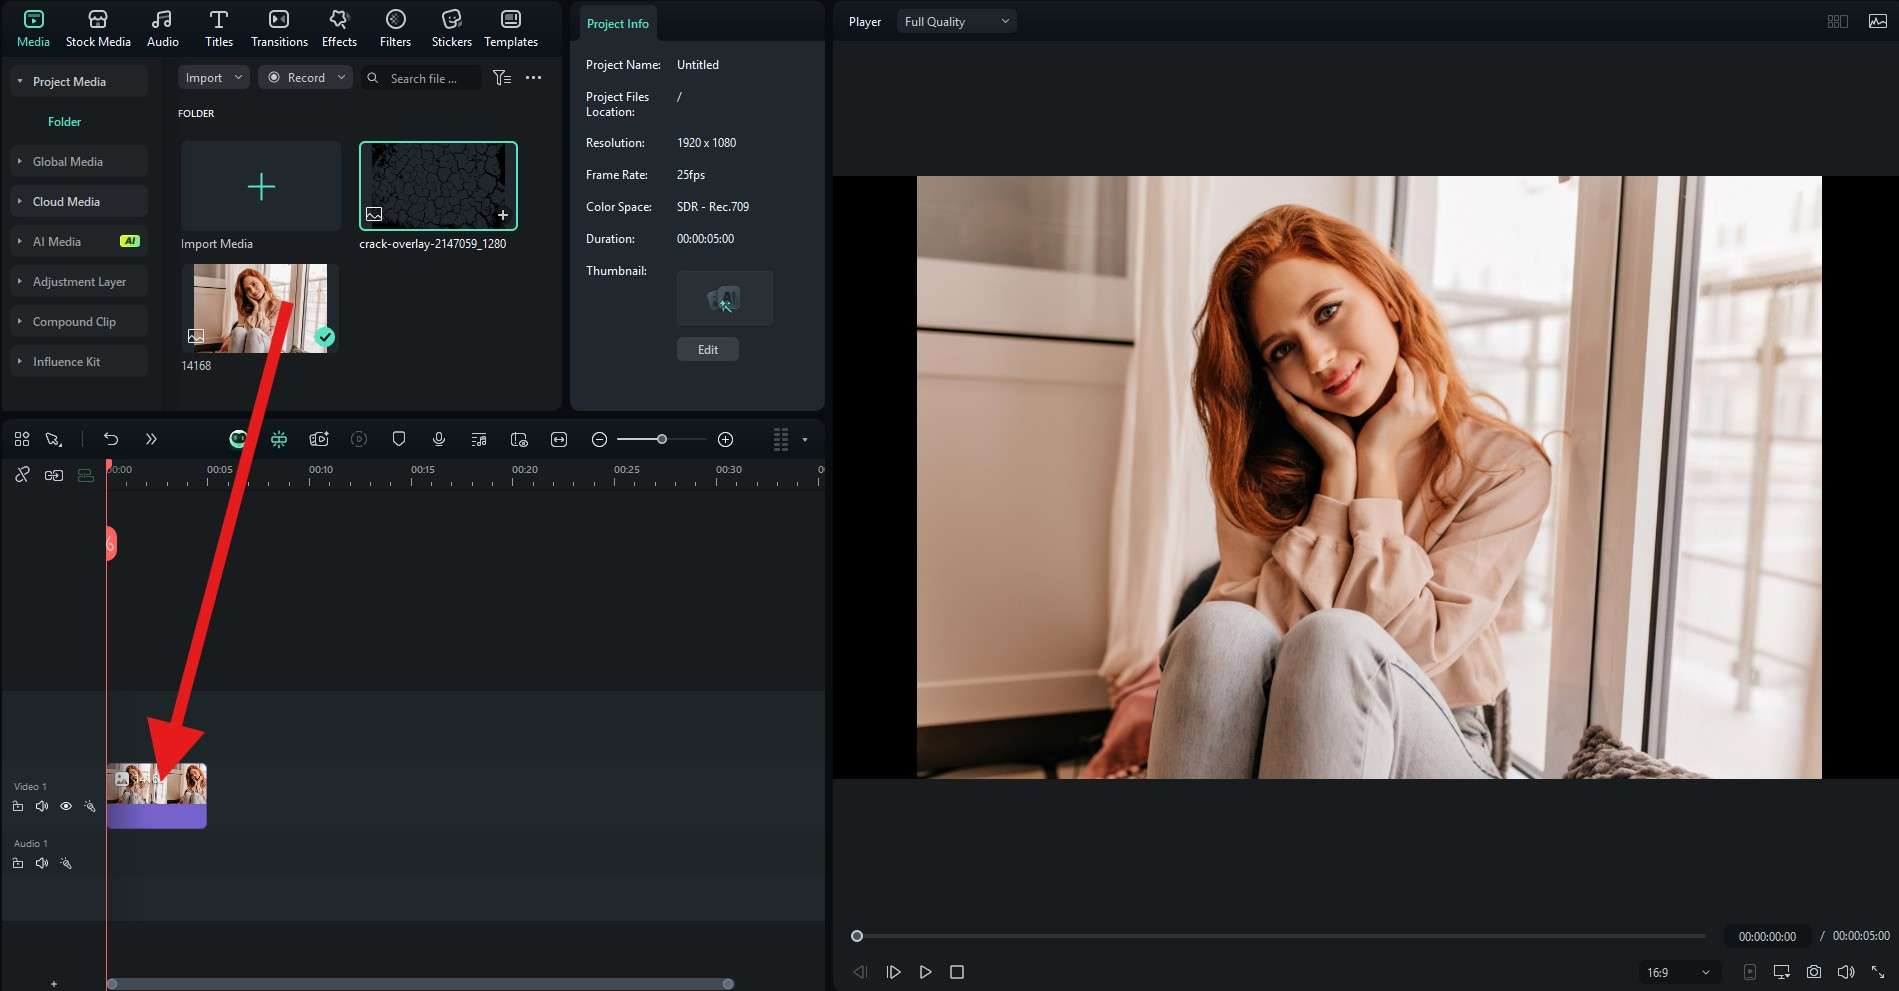The height and width of the screenshot is (991, 1899).
Task: Expand the Cloud Media section
Action: (x=79, y=201)
